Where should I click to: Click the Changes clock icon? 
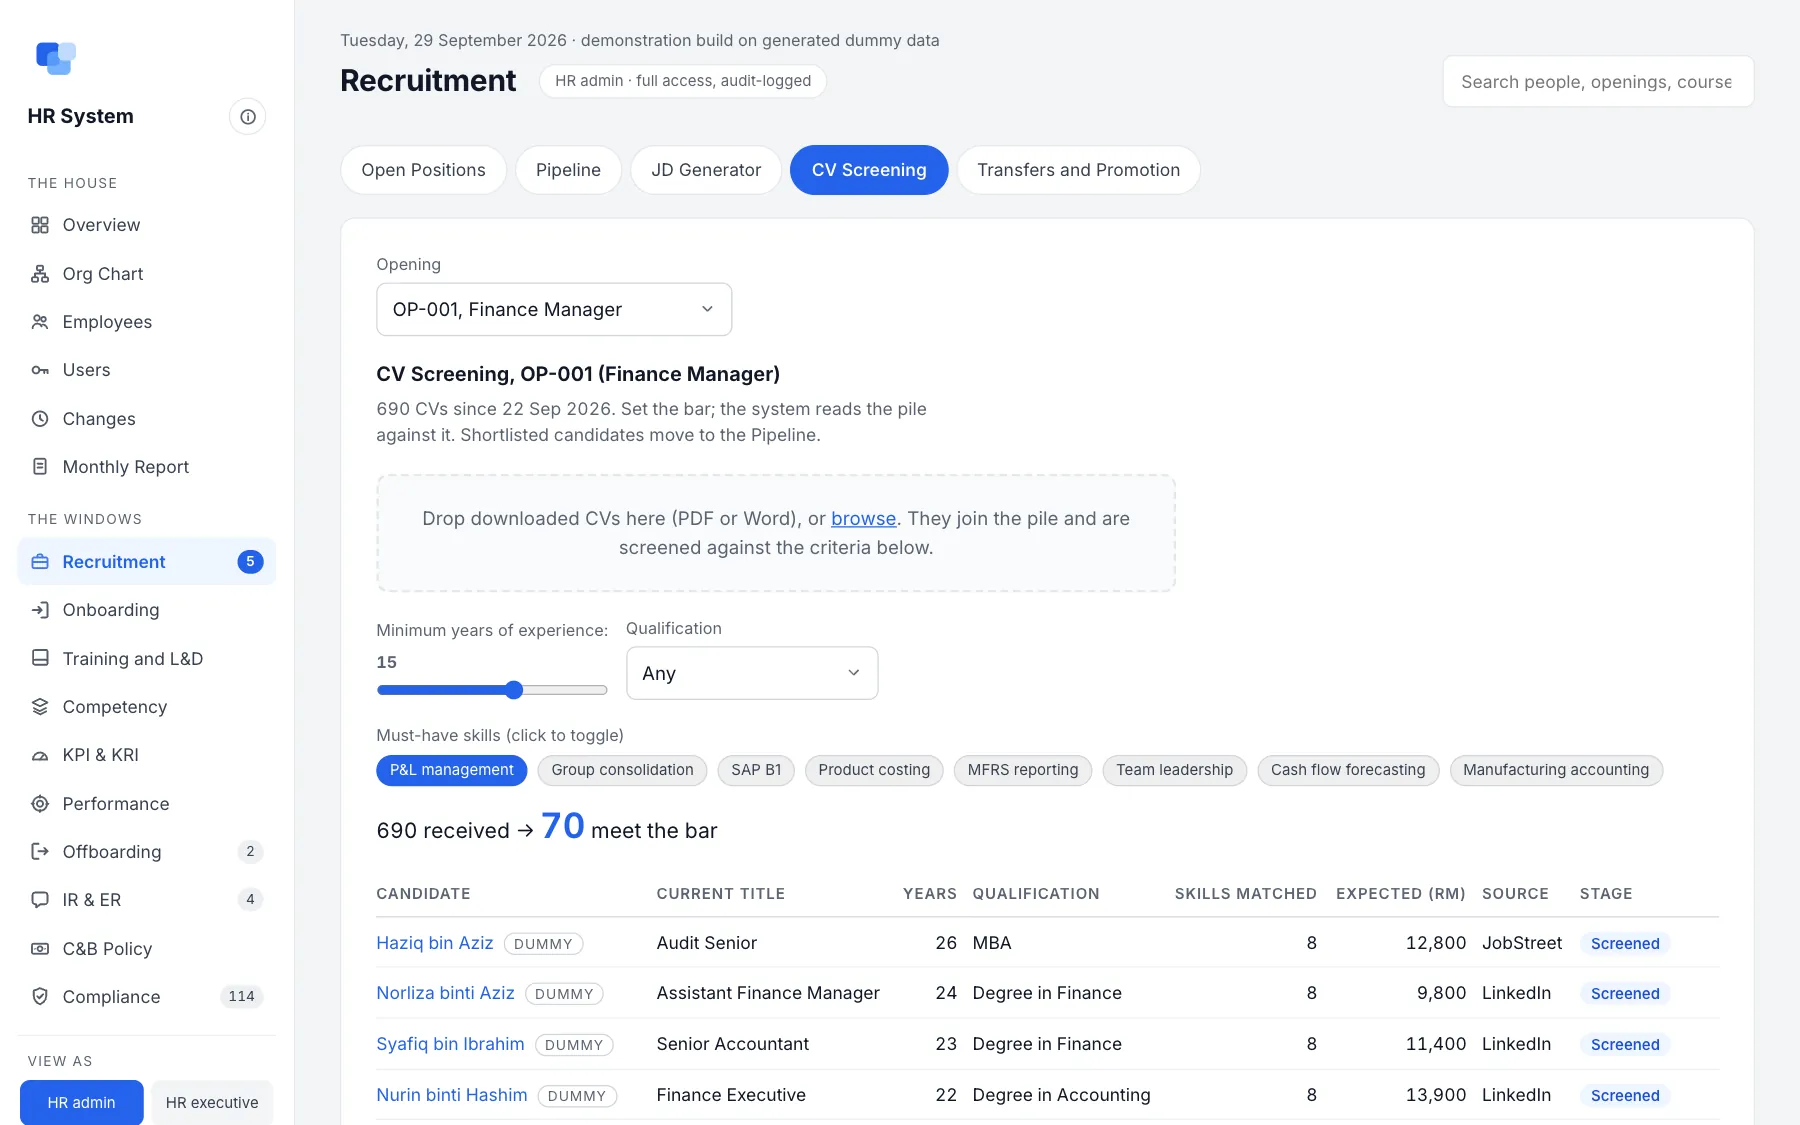(x=40, y=419)
